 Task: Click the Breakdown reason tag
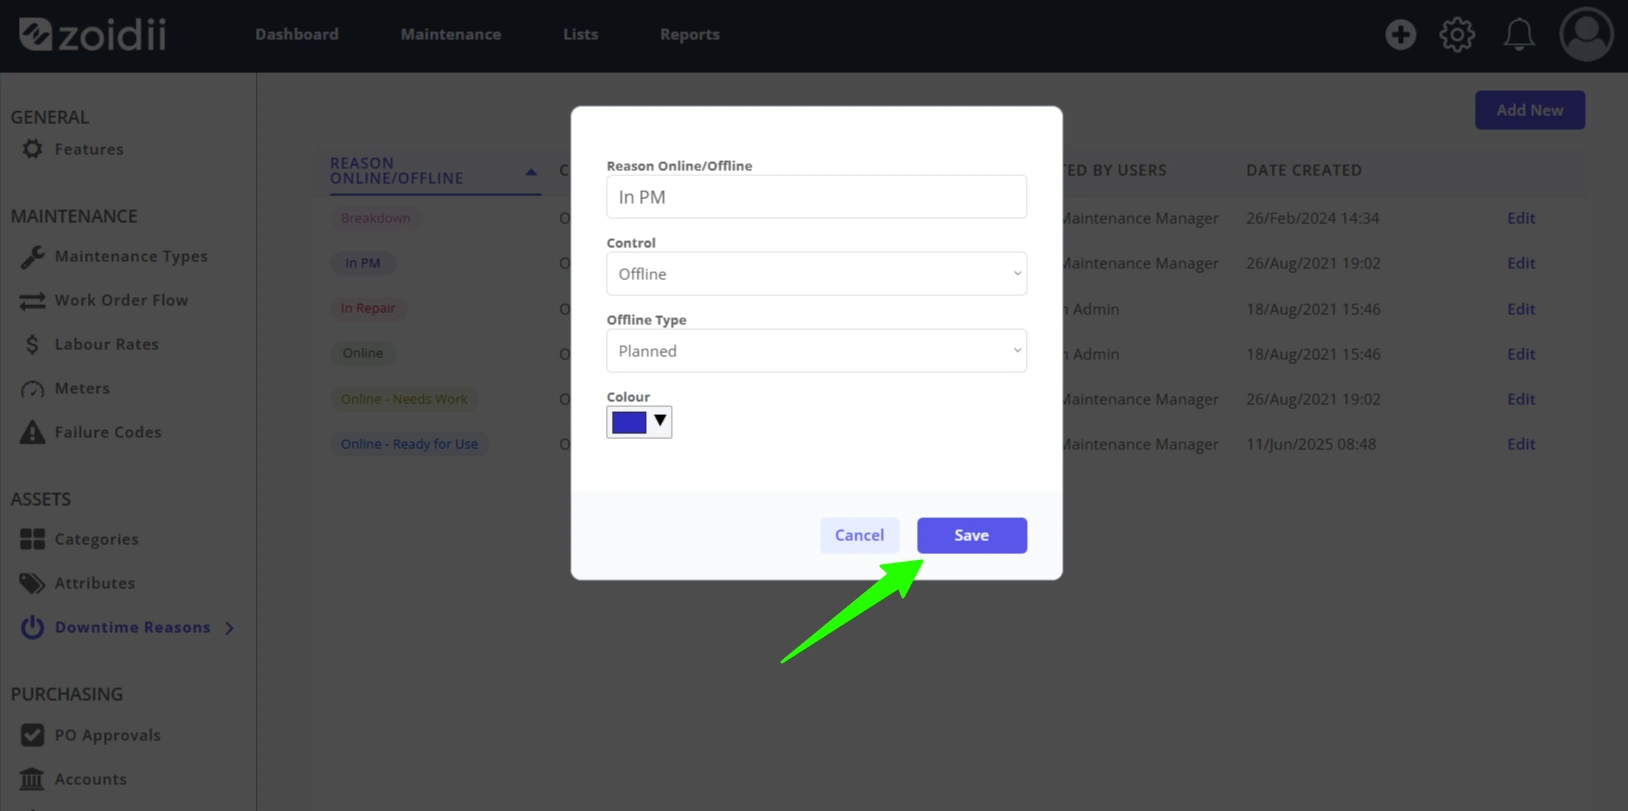point(375,218)
